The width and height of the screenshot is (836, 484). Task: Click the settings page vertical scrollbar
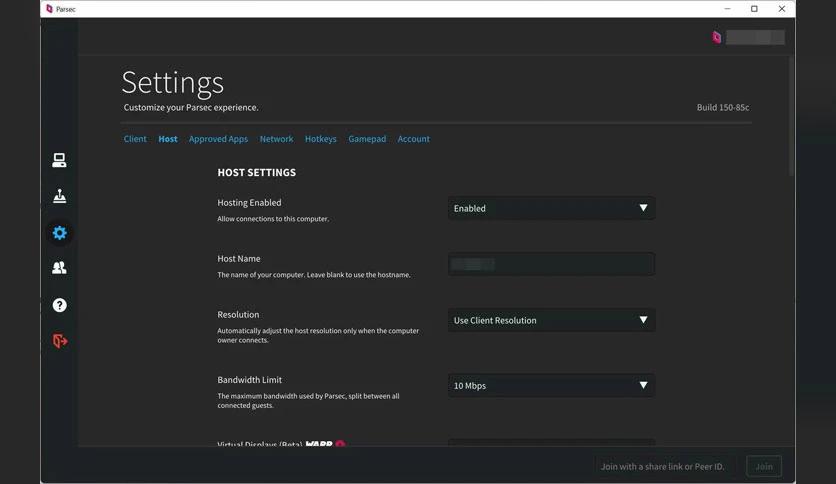pyautogui.click(x=791, y=117)
